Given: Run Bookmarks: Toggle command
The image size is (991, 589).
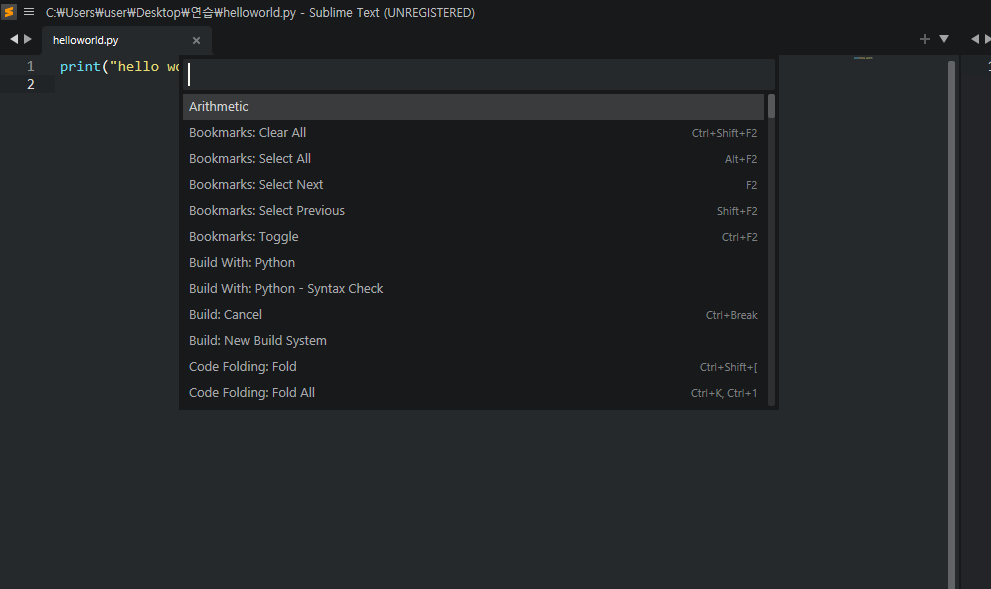Looking at the screenshot, I should click(x=473, y=236).
